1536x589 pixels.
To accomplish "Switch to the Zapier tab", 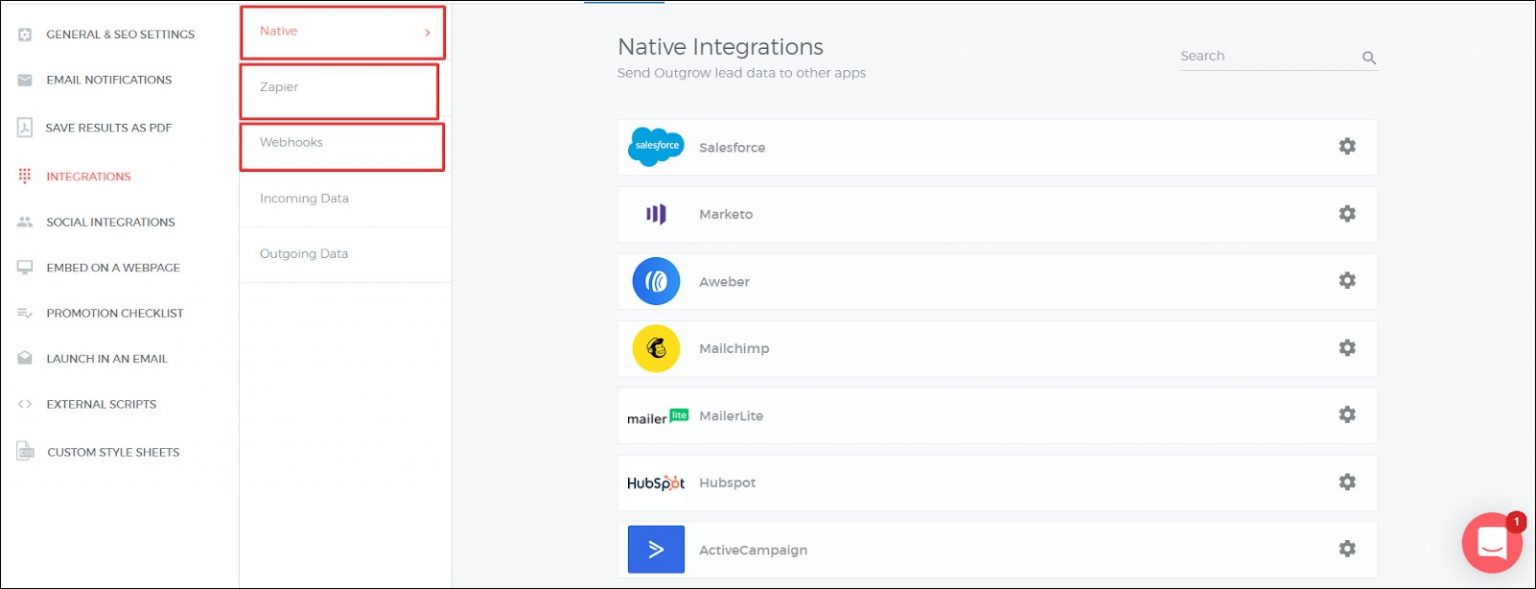I will 280,88.
